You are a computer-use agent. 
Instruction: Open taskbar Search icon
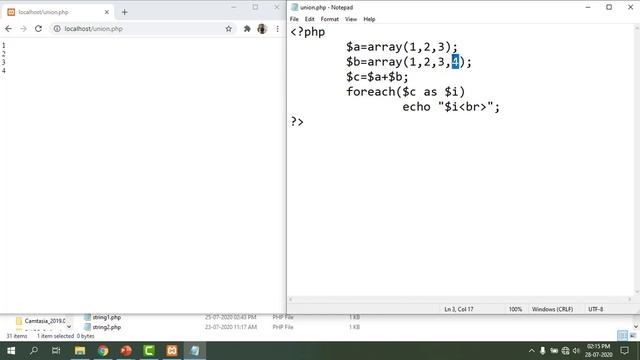click(34, 351)
